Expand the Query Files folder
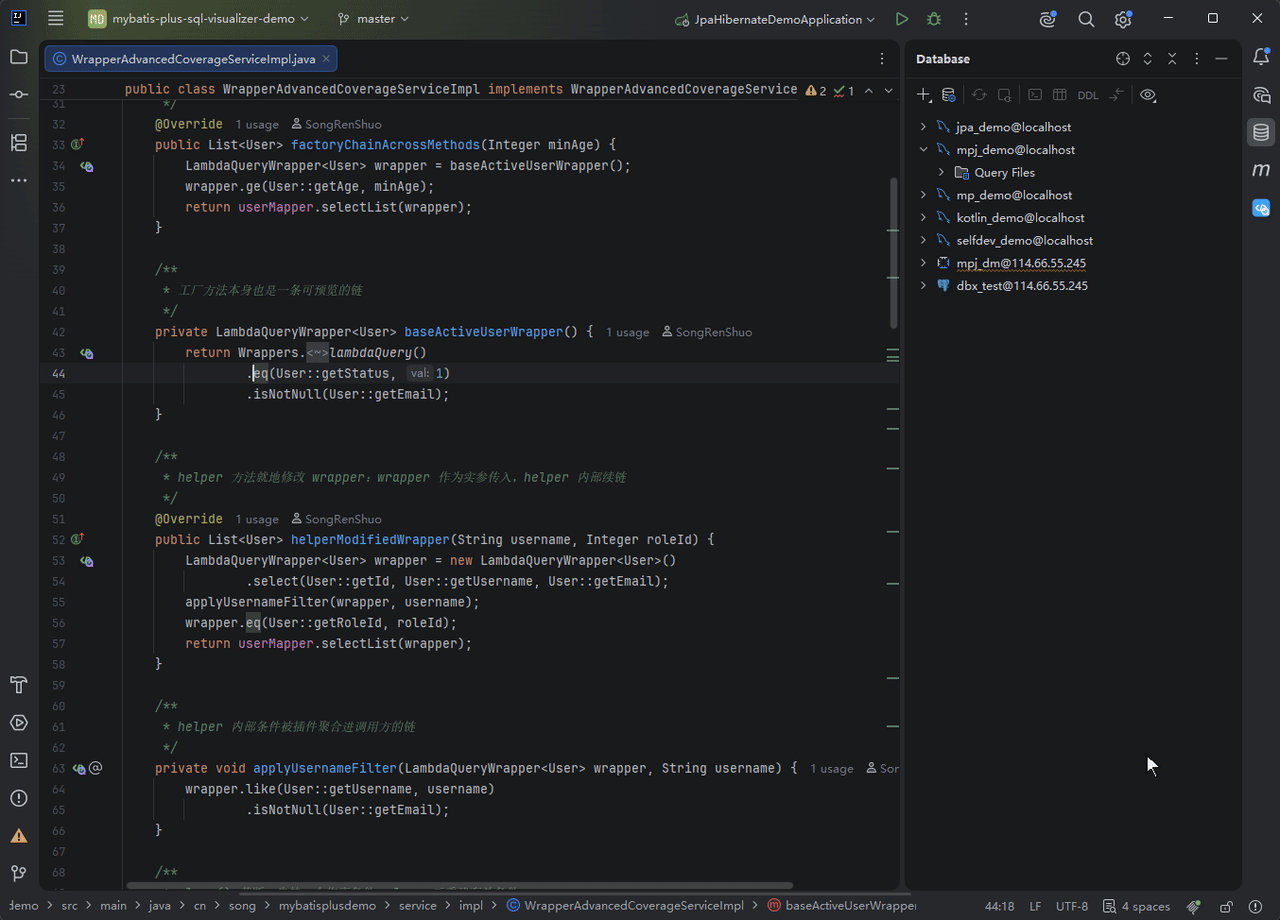This screenshot has height=920, width=1280. pyautogui.click(x=942, y=172)
